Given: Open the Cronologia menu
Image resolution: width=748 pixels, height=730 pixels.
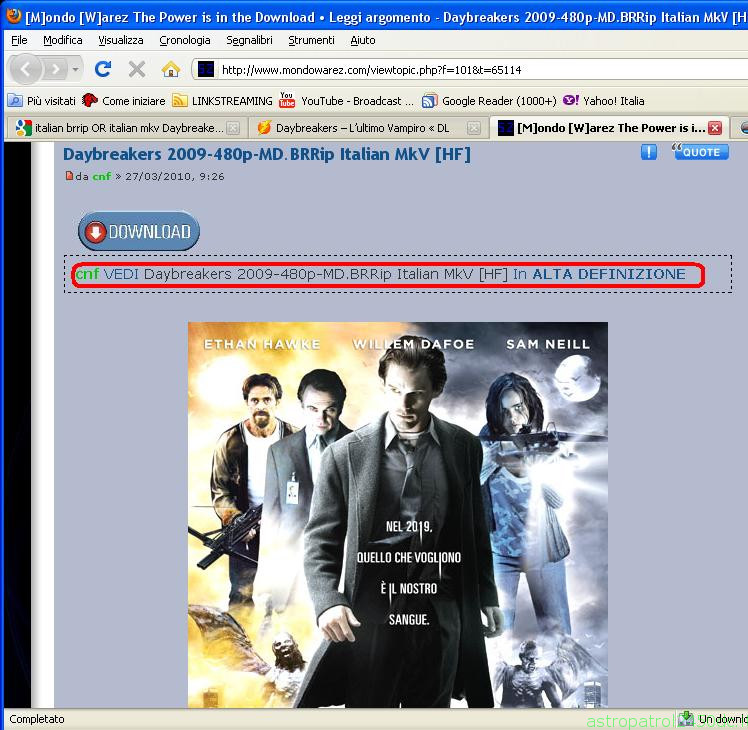Looking at the screenshot, I should point(185,40).
